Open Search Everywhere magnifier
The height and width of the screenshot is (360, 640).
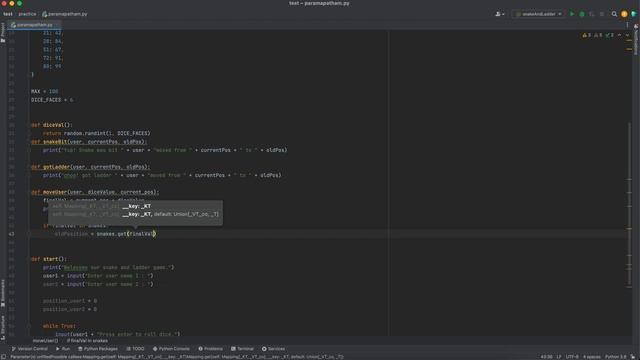[614, 14]
